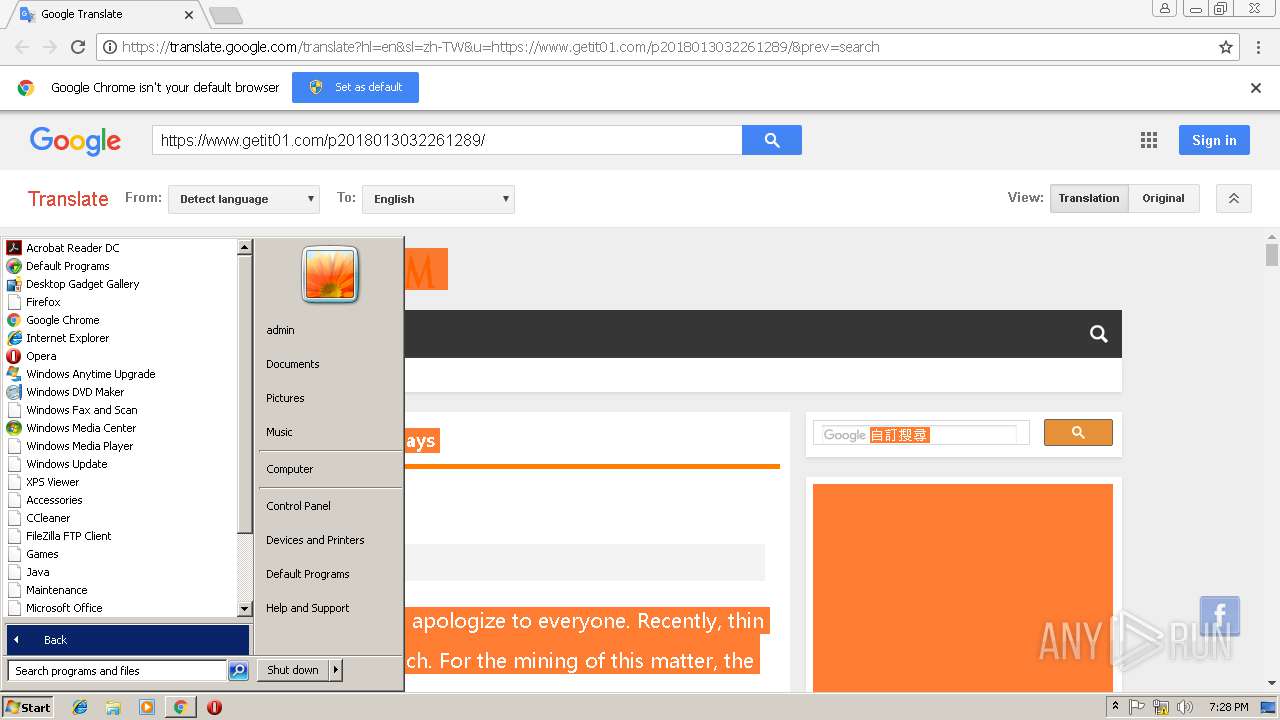This screenshot has height=720, width=1280.
Task: Switch to Original view
Action: click(x=1163, y=198)
